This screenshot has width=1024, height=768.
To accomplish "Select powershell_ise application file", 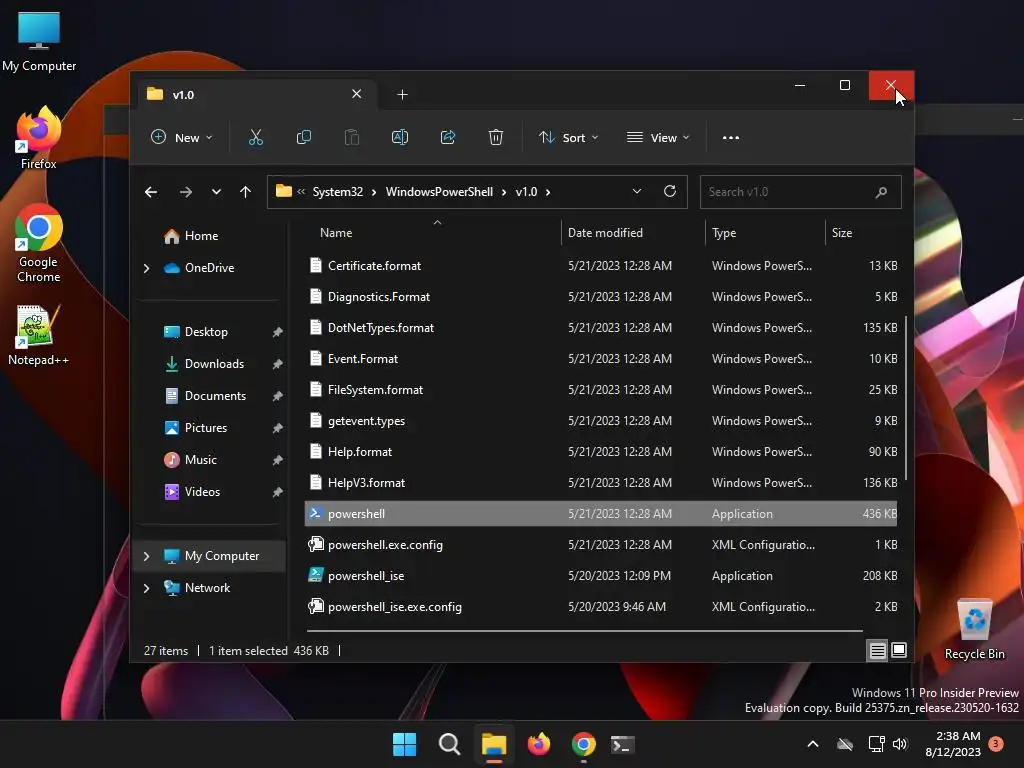I will point(601,576).
